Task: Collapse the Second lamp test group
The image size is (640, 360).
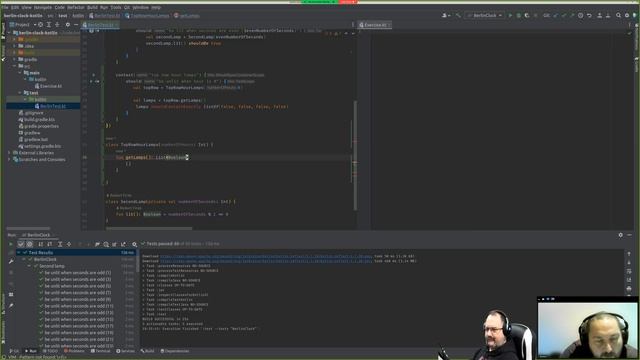Action: pyautogui.click(x=29, y=266)
